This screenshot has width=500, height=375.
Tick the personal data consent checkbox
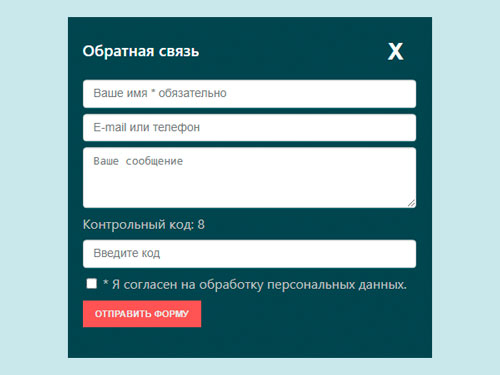(x=91, y=284)
